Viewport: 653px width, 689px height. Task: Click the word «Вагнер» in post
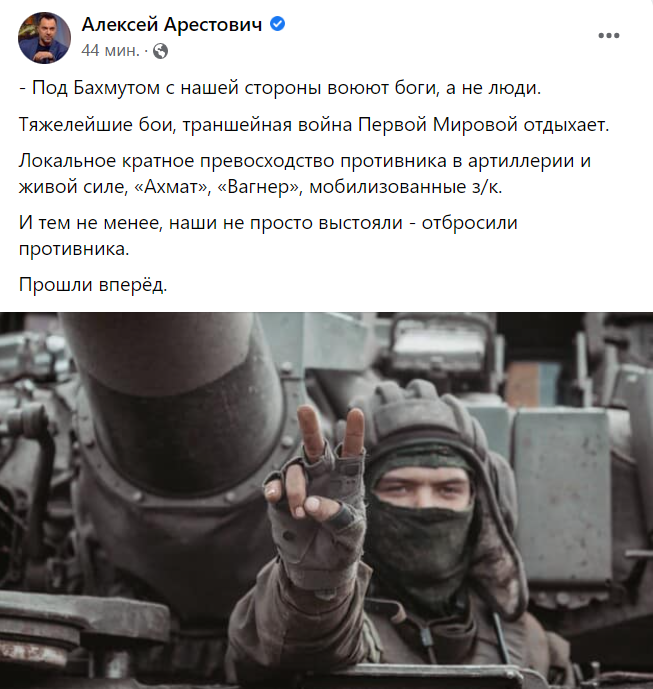click(260, 187)
